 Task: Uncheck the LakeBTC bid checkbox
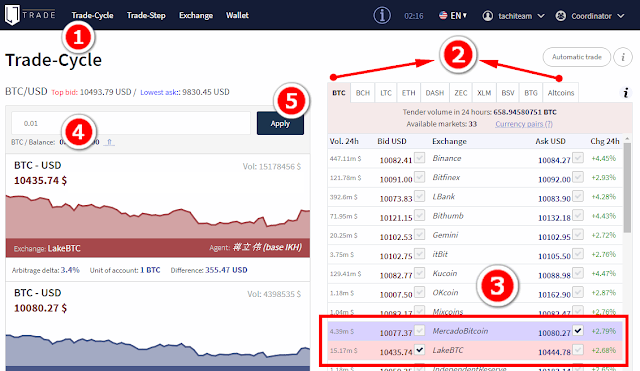(419, 349)
